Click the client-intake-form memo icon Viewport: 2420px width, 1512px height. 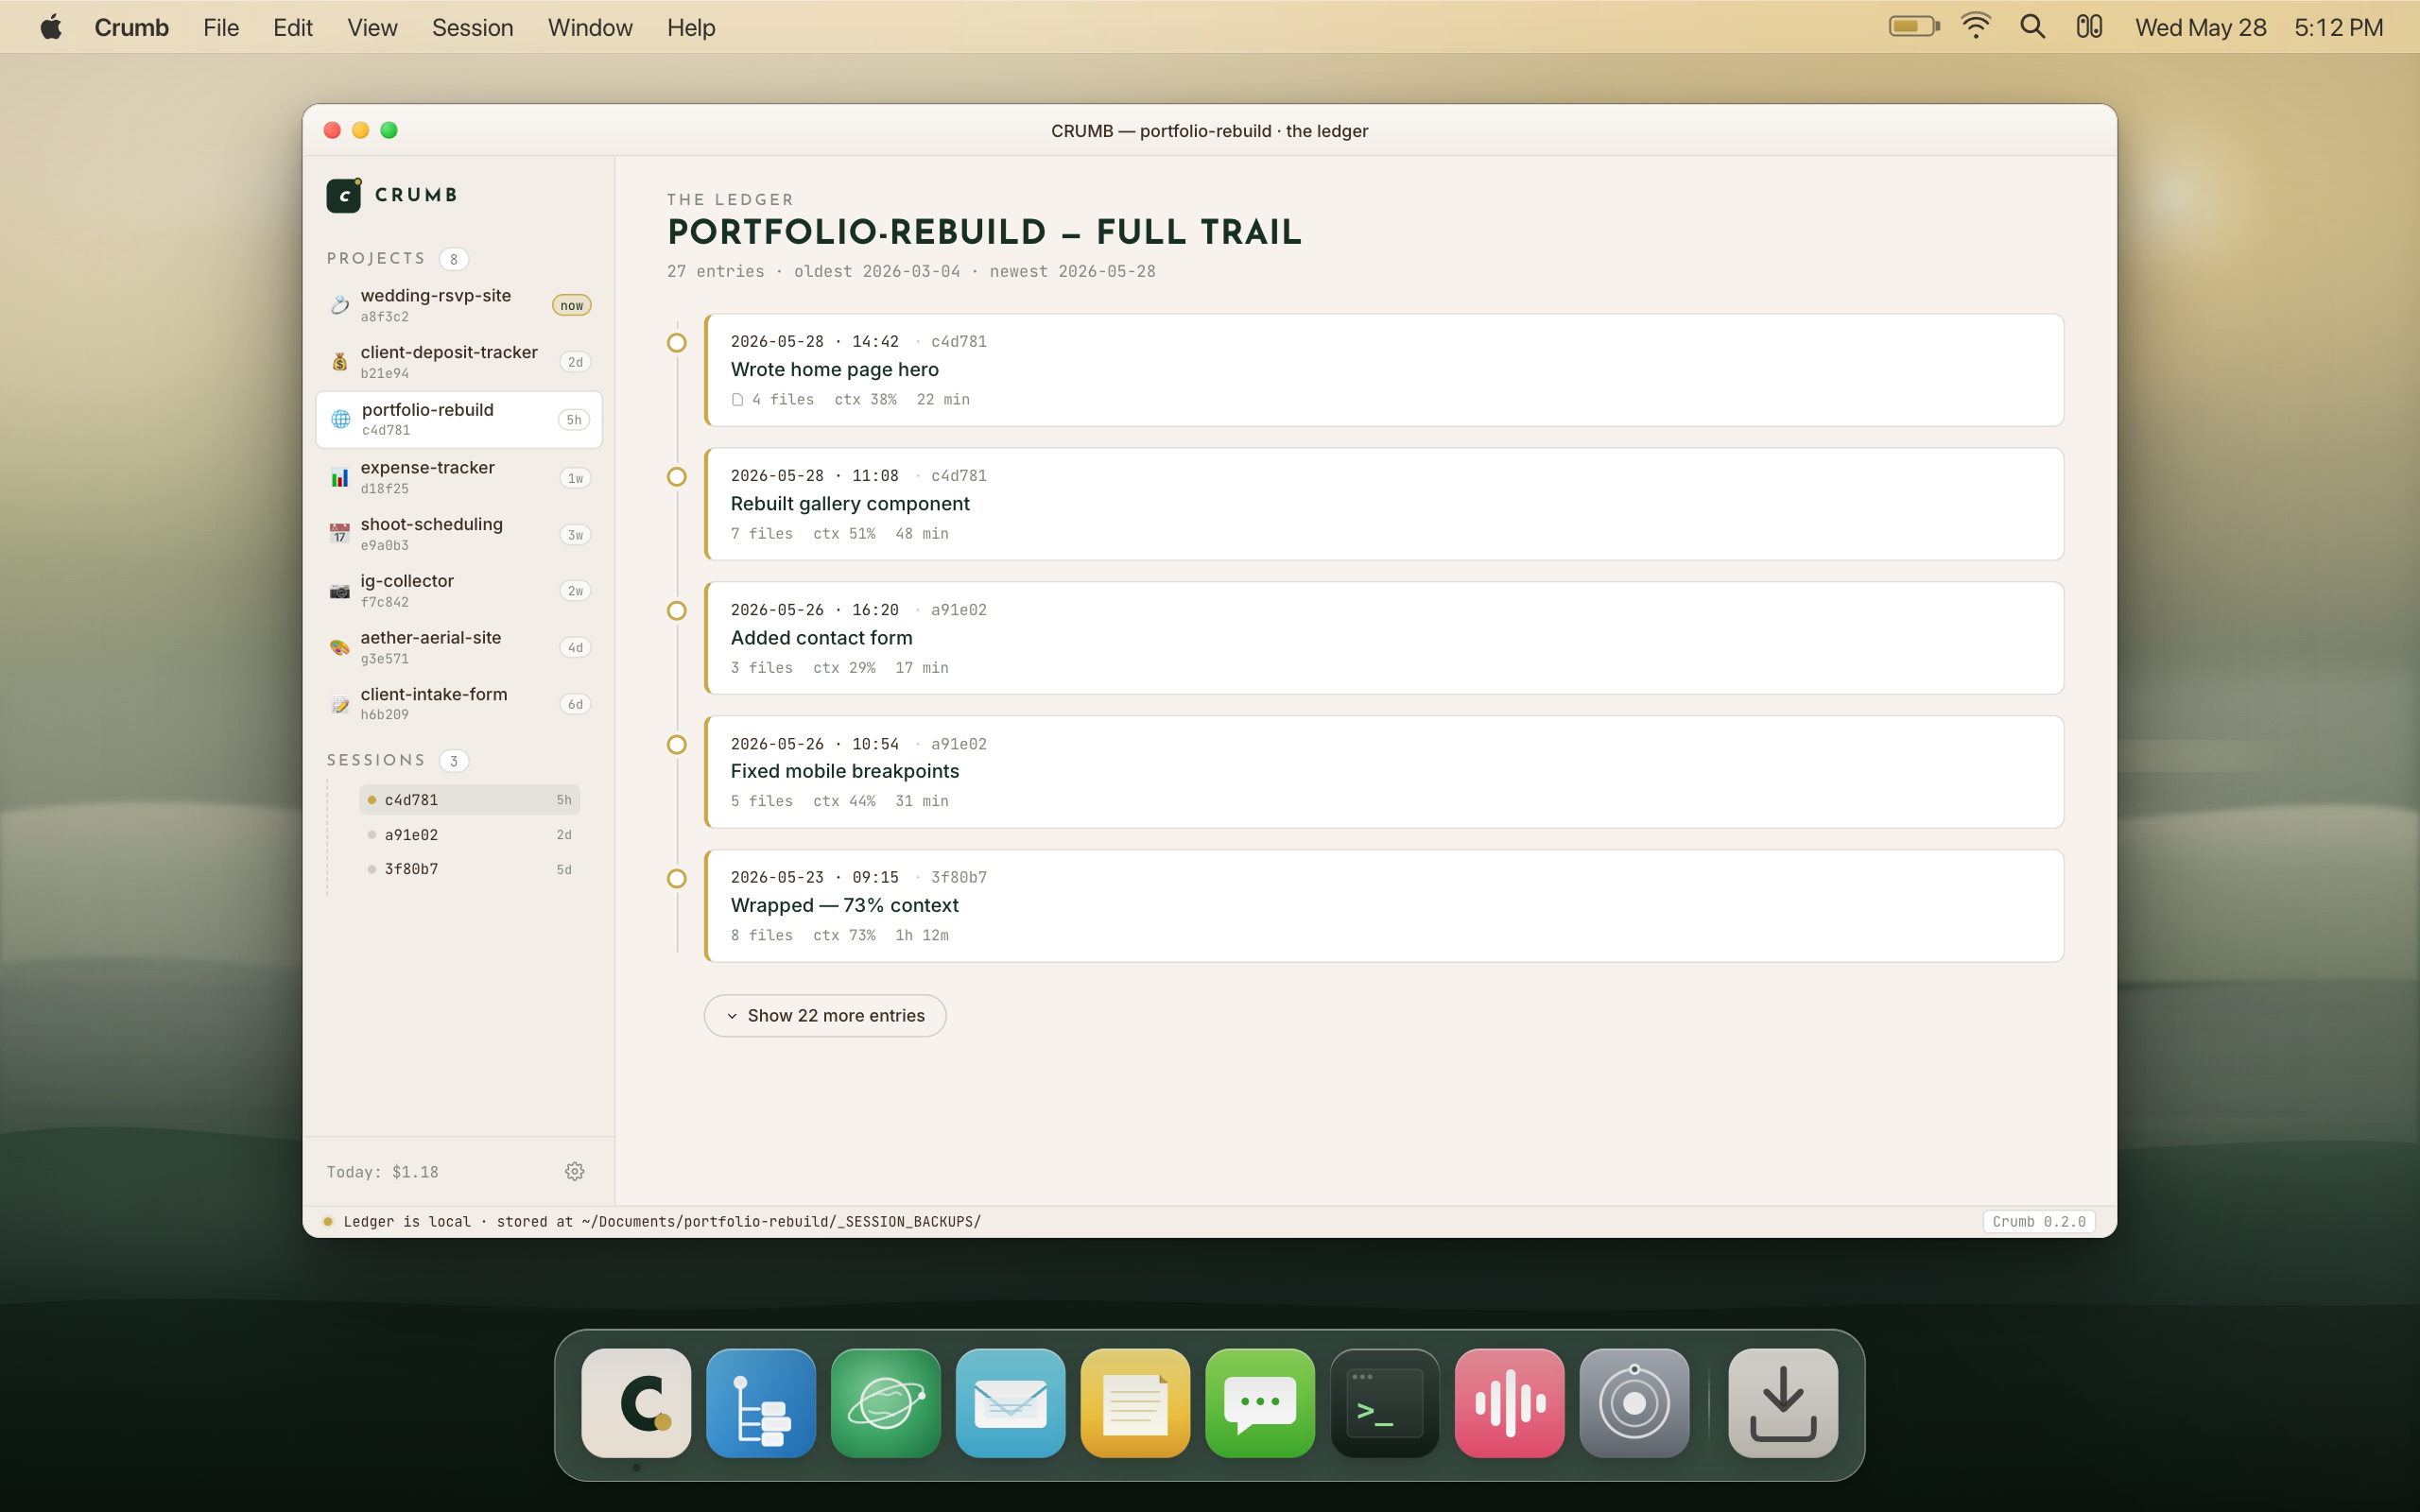coord(340,705)
